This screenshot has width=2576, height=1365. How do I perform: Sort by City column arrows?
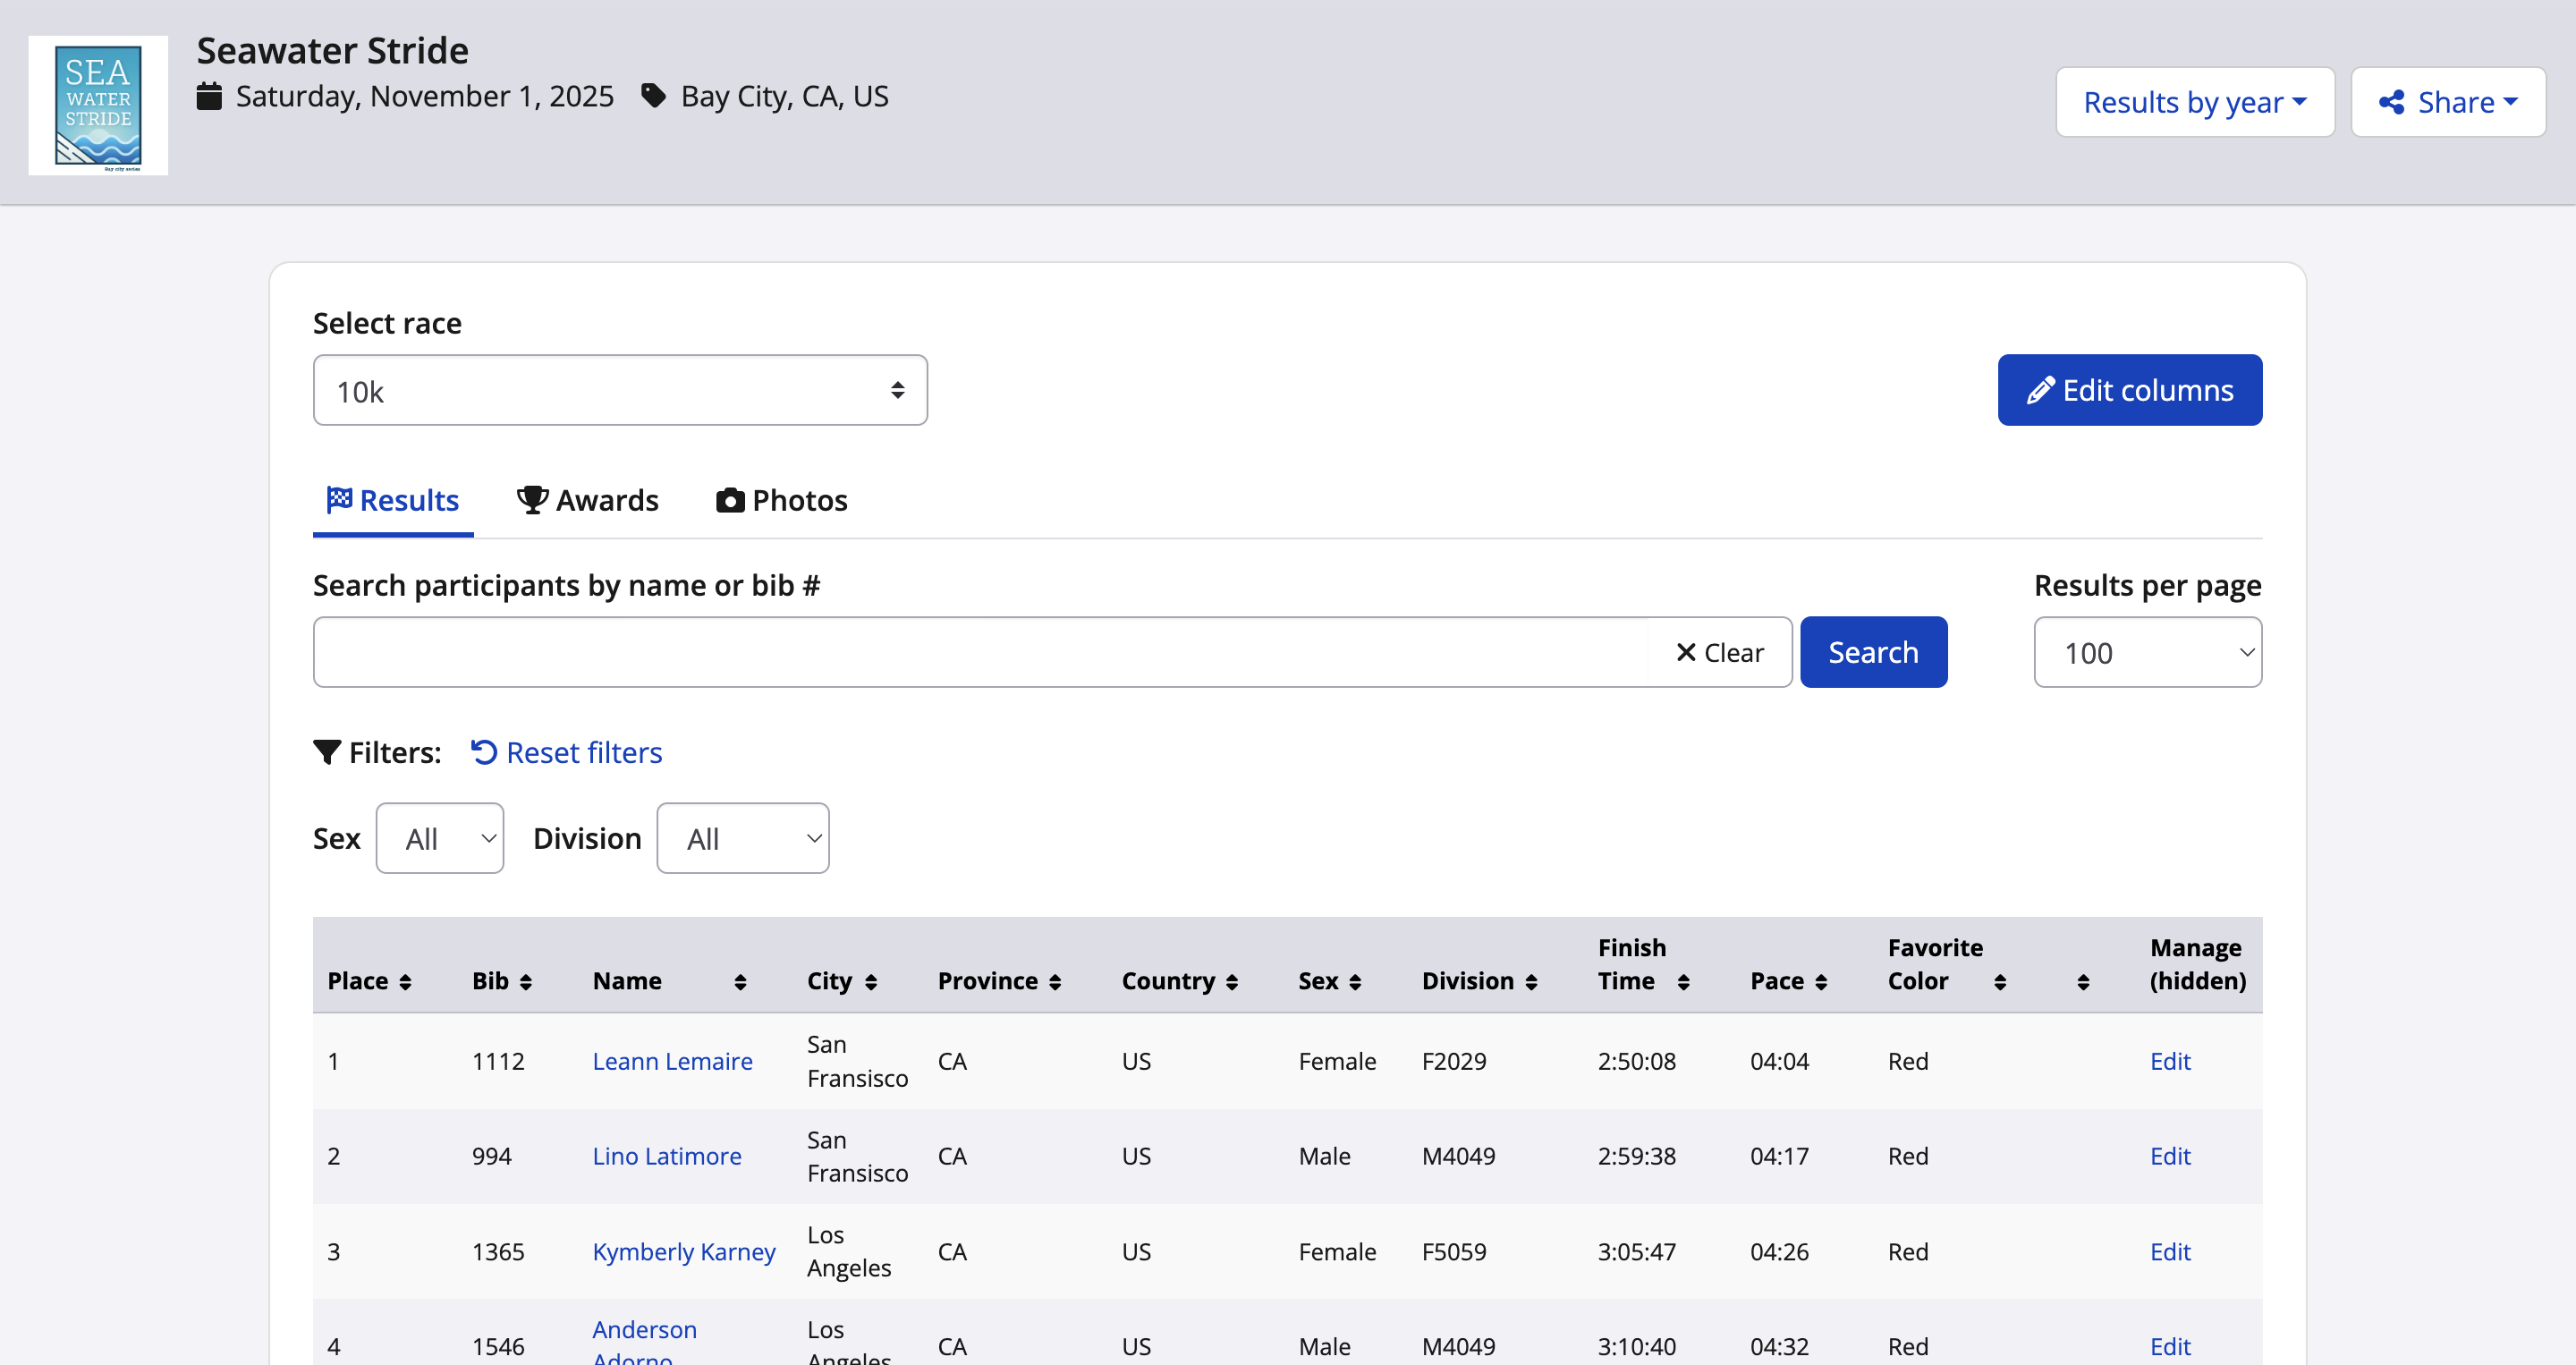(x=871, y=982)
